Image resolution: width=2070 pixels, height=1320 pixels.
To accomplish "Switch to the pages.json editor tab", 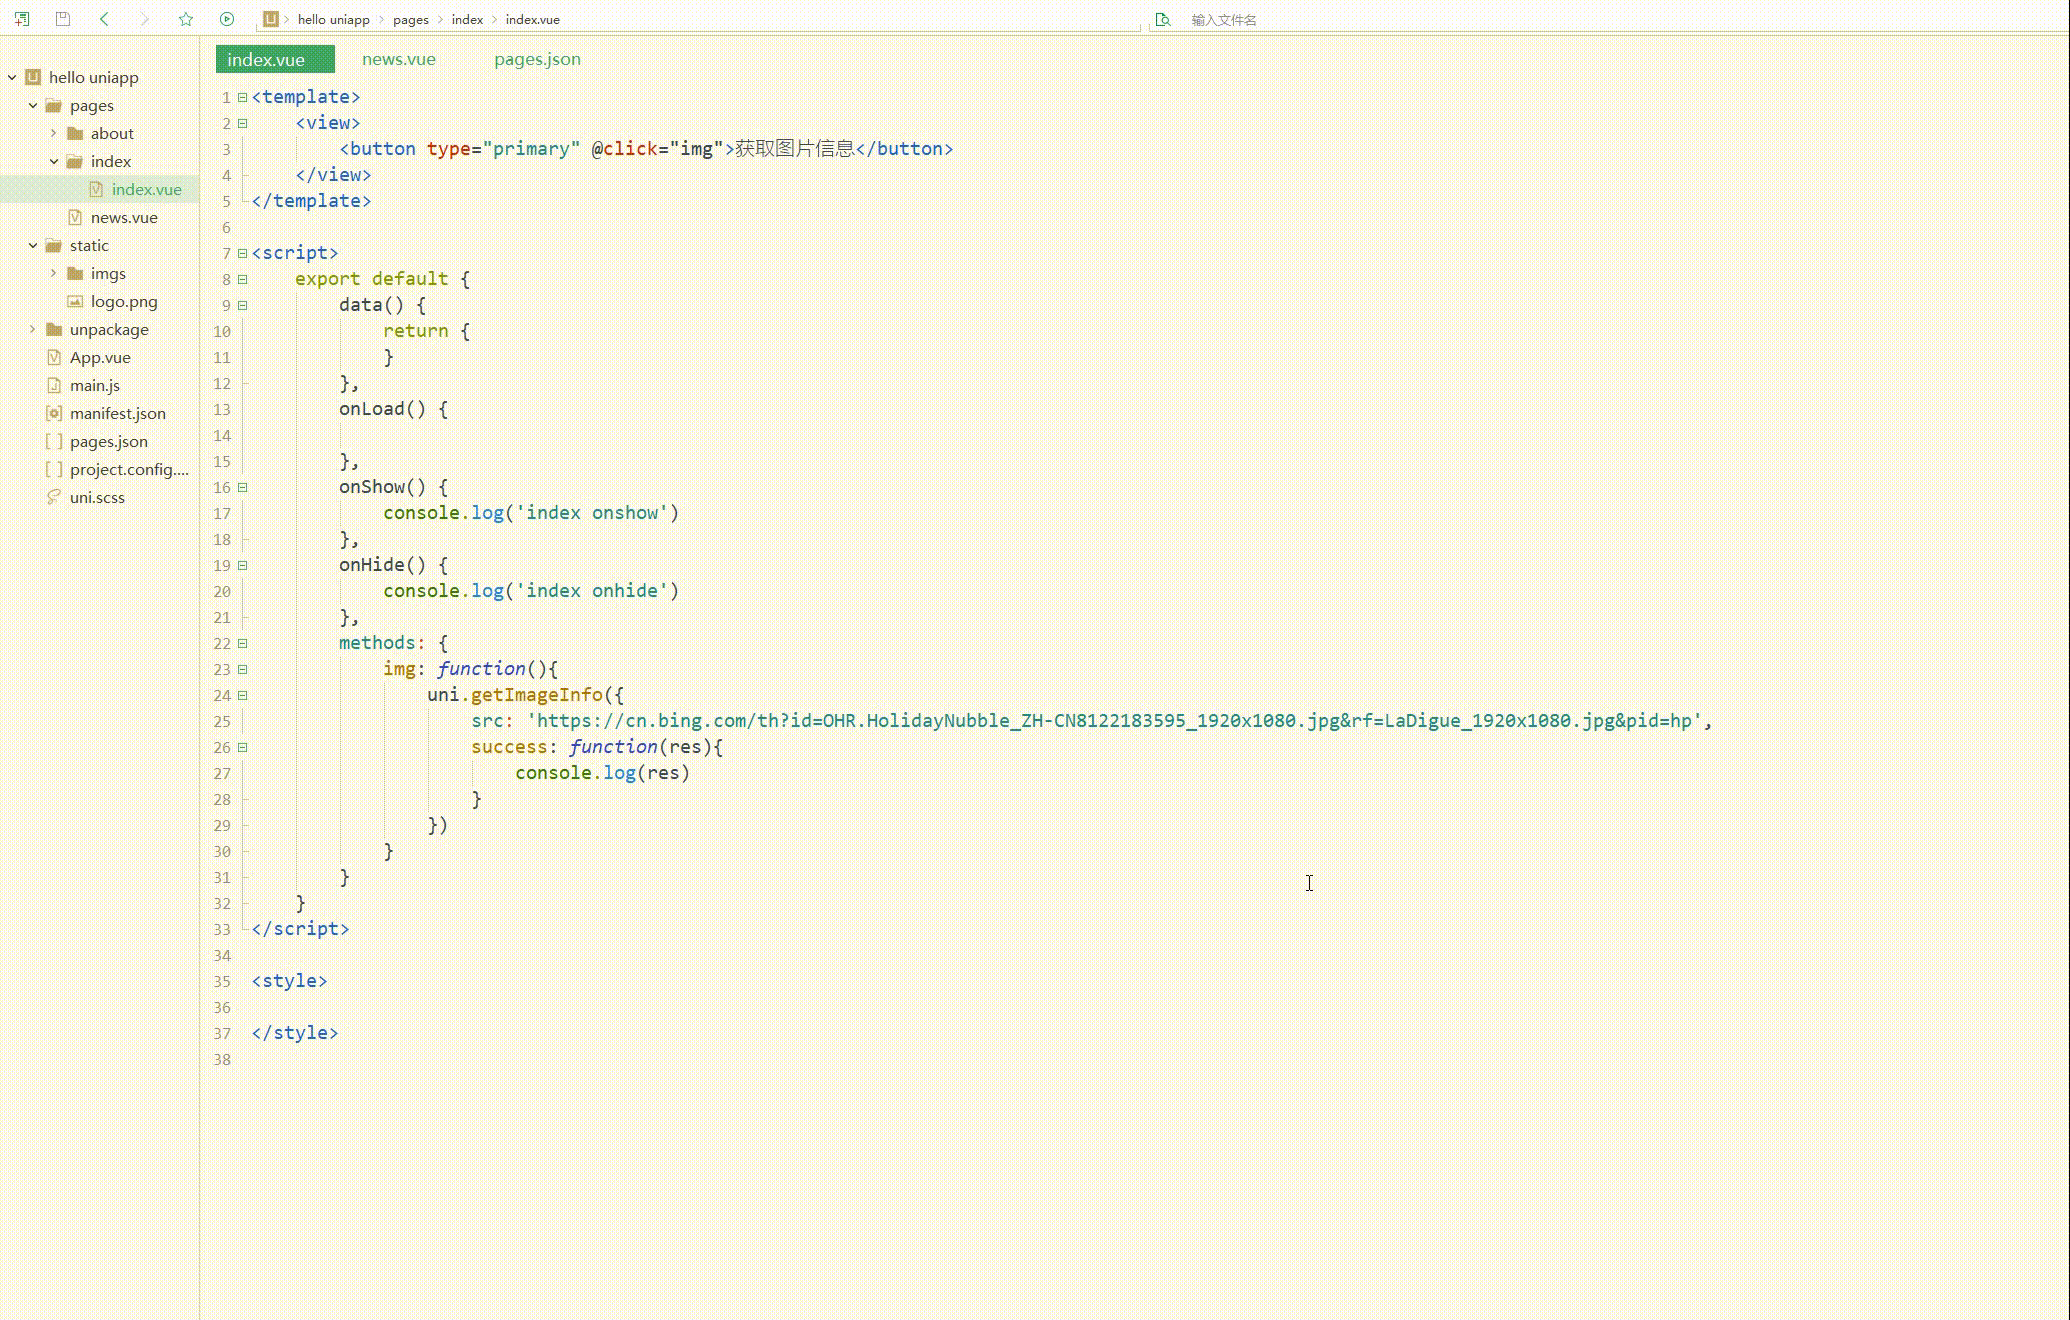I will [537, 59].
